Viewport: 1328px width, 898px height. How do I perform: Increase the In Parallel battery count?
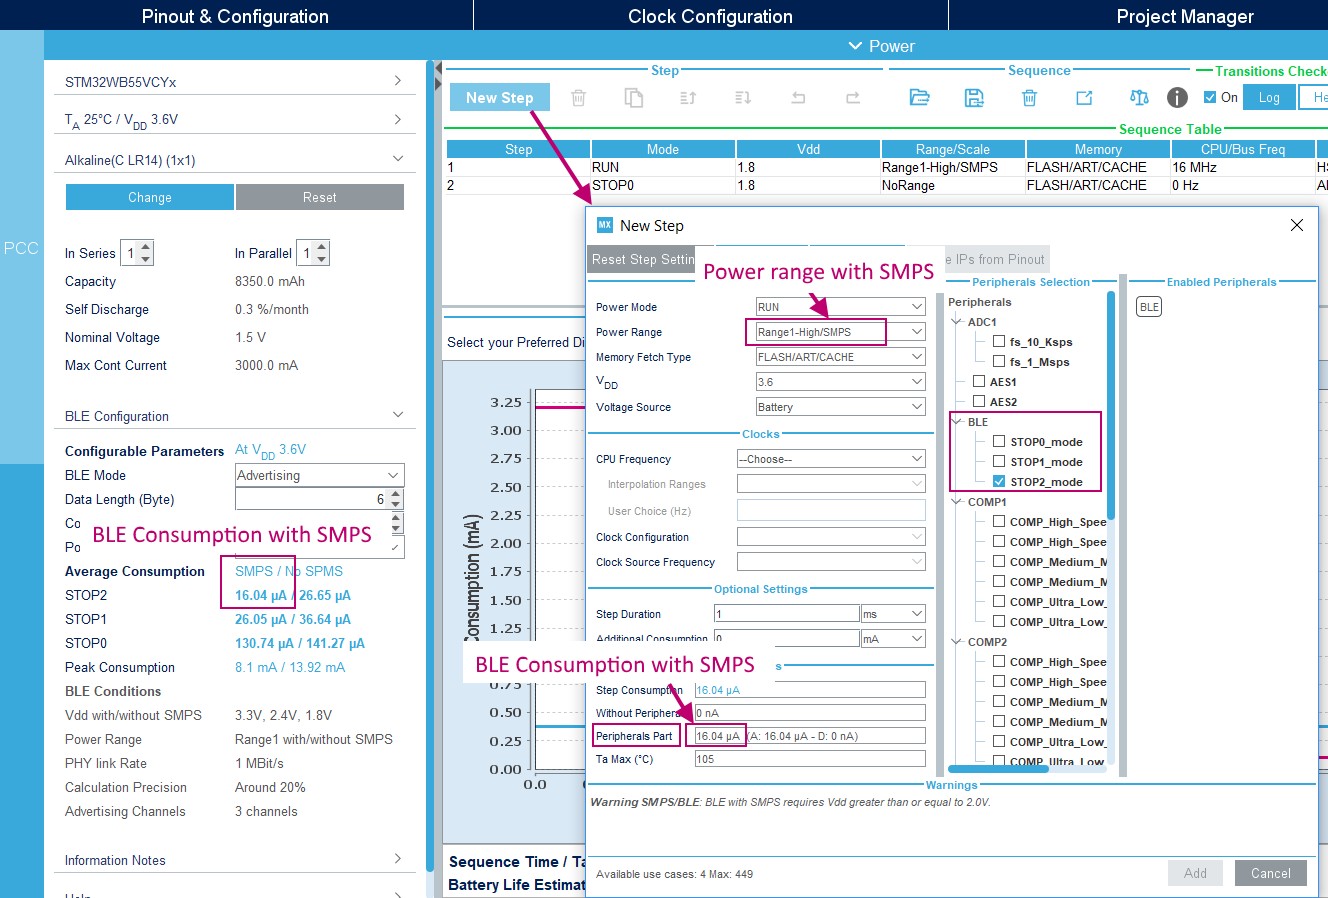click(x=321, y=247)
